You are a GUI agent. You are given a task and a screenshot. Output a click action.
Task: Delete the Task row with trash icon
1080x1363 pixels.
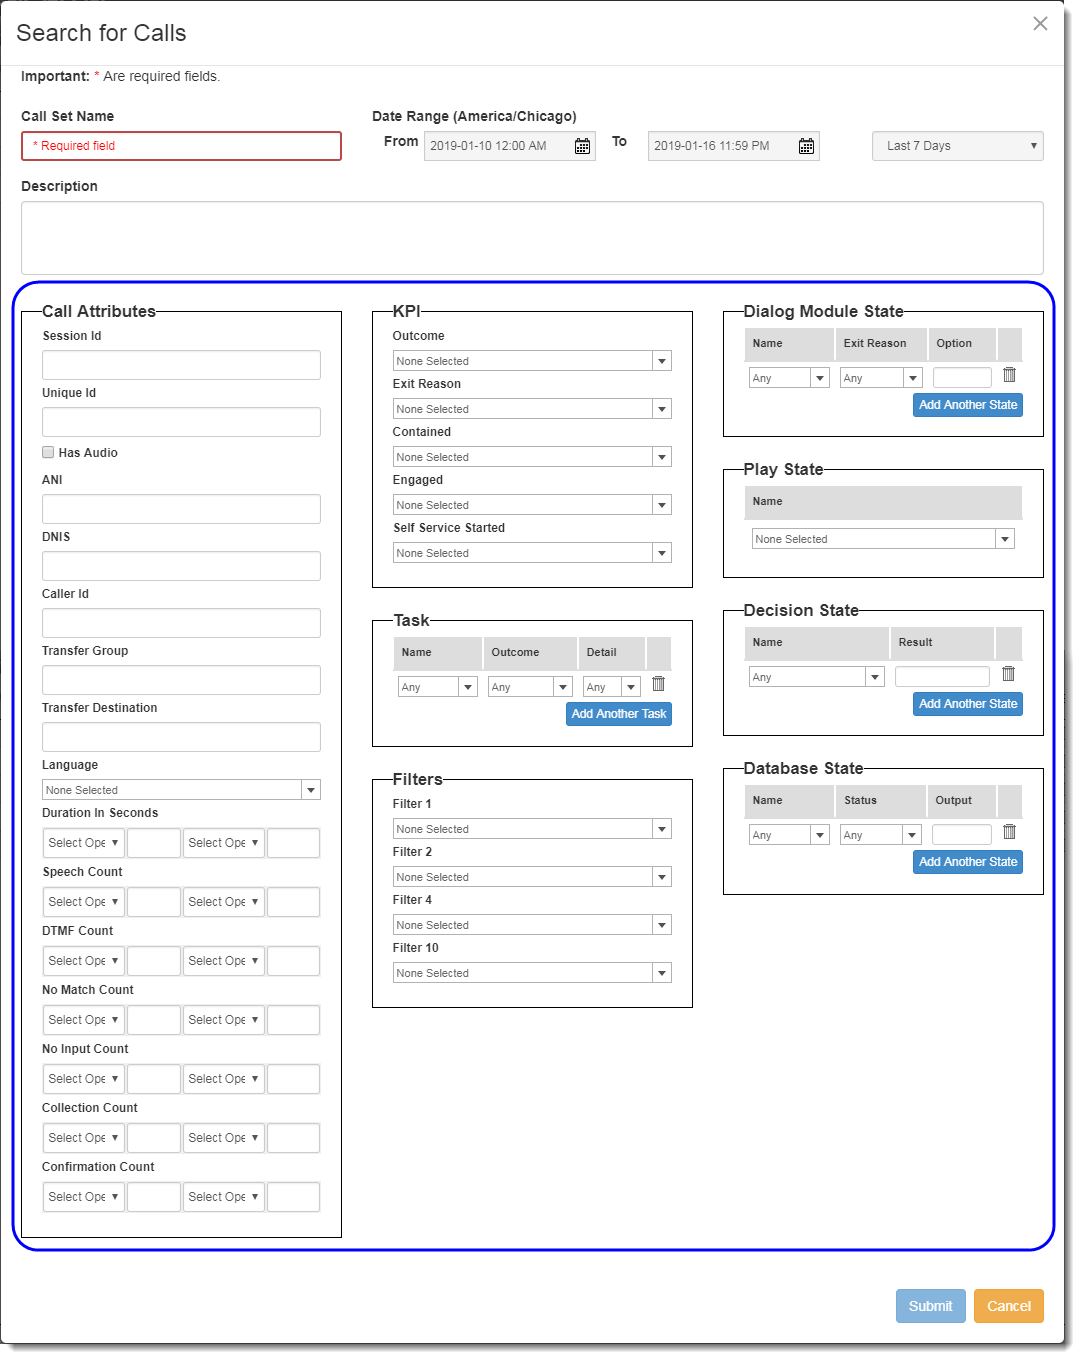tap(658, 684)
